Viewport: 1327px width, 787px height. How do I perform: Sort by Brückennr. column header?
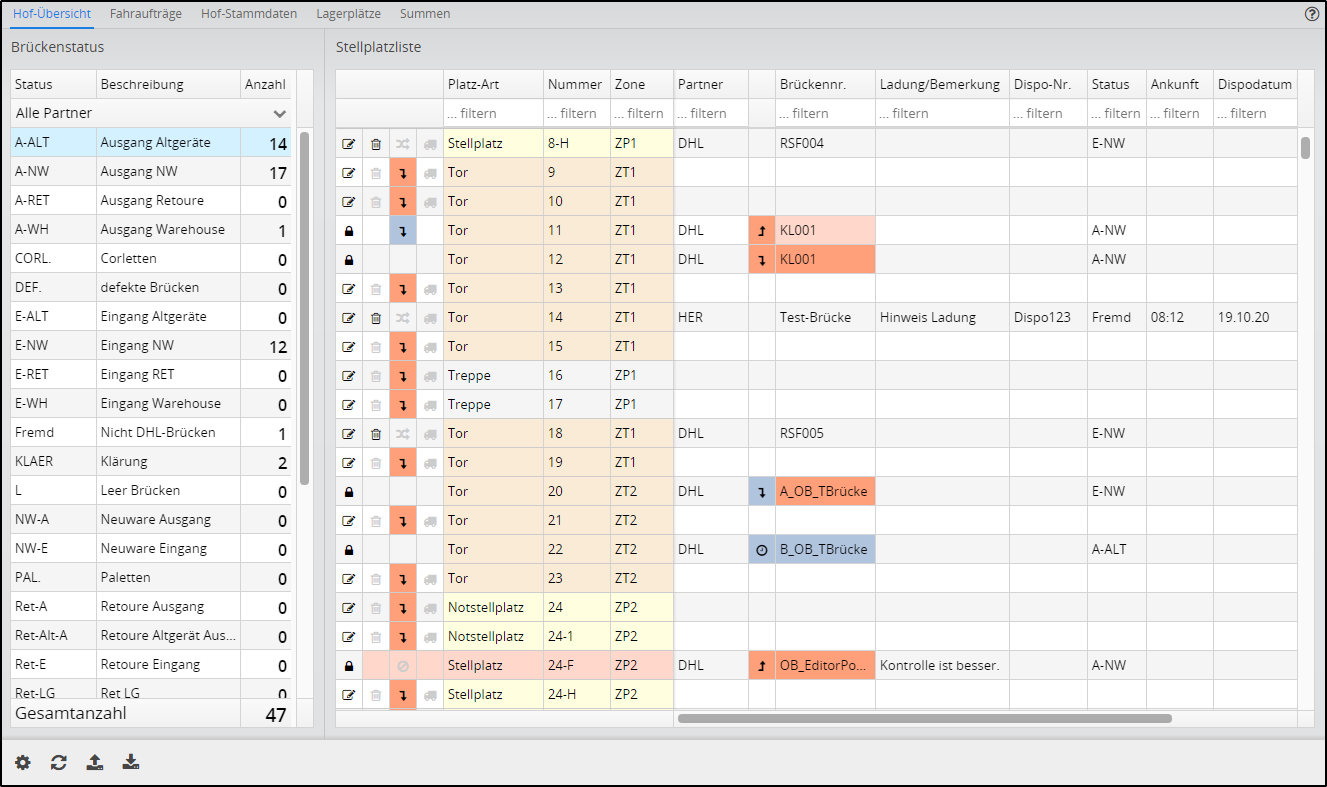(x=826, y=84)
